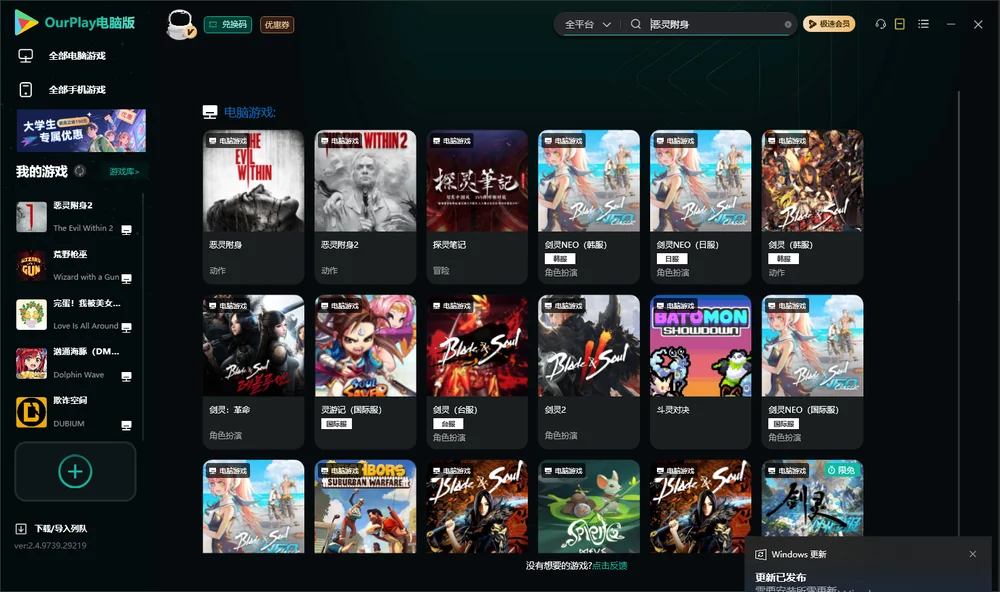
Task: Open the Spirit of the mouse game card
Action: (x=589, y=507)
